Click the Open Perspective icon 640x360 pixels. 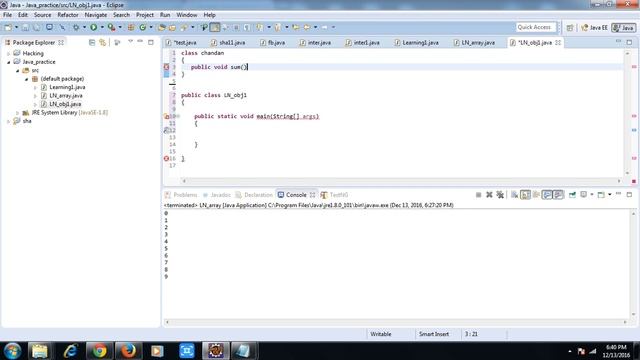point(570,28)
